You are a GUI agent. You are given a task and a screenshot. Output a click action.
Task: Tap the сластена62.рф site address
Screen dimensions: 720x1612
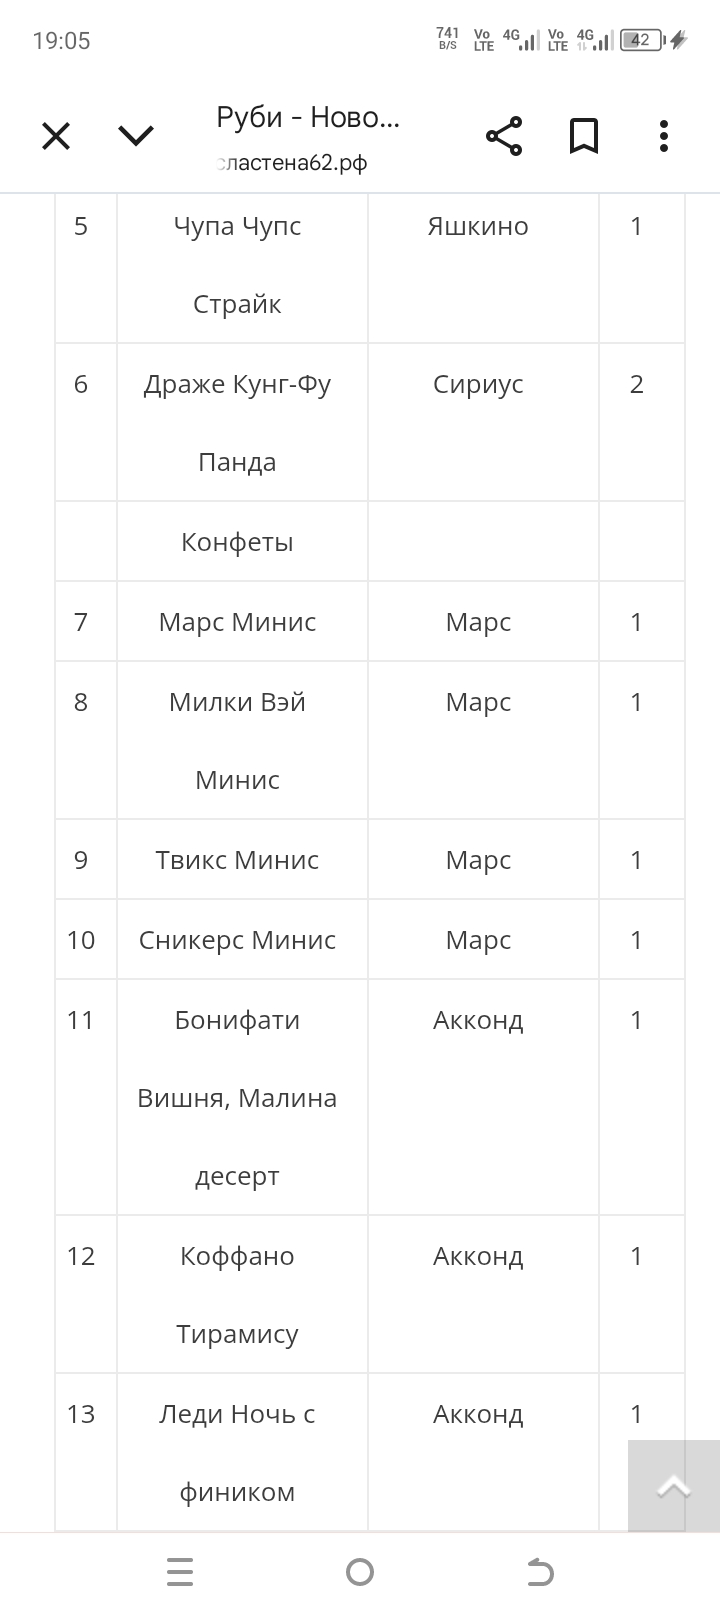292,163
